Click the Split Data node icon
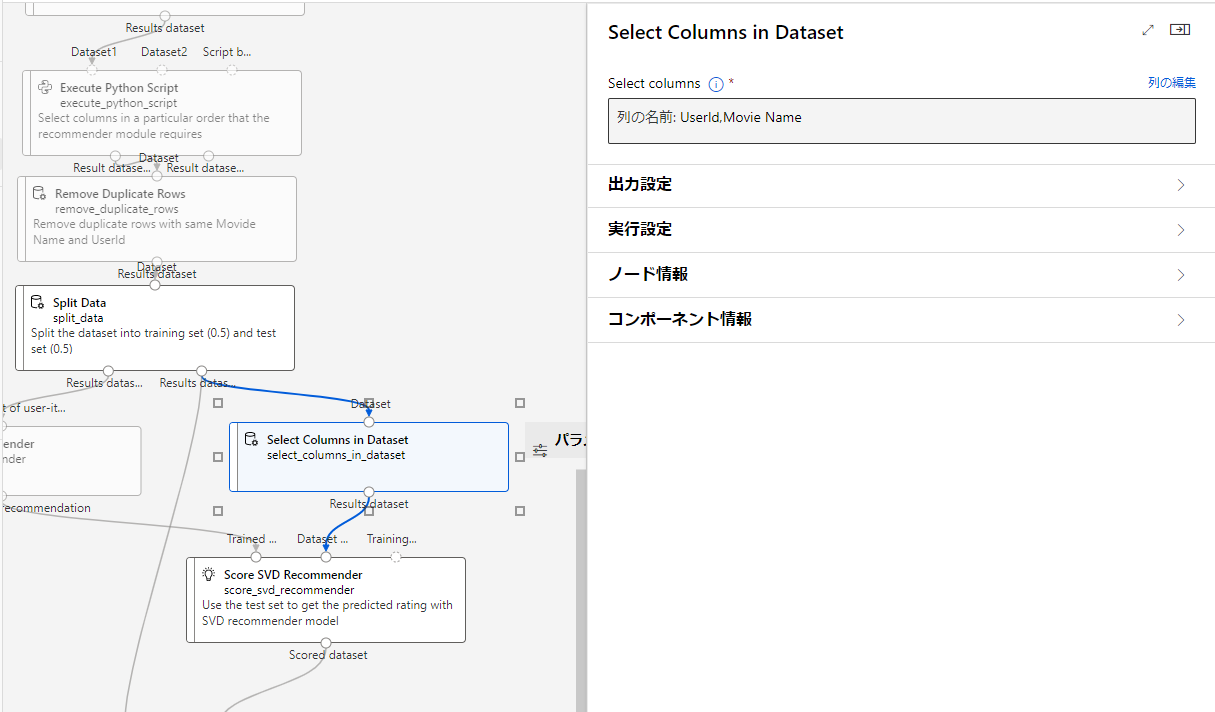The image size is (1215, 712). click(37, 302)
